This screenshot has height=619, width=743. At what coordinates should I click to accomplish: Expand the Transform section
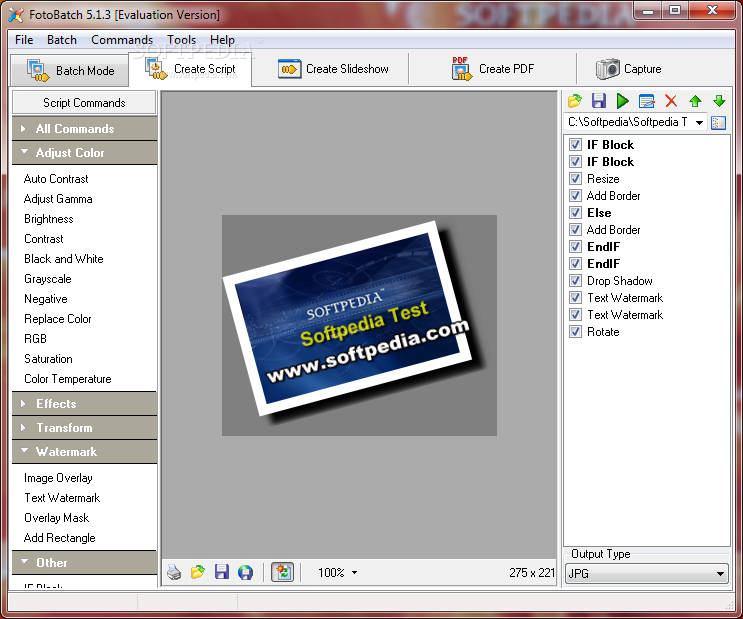pyautogui.click(x=84, y=428)
